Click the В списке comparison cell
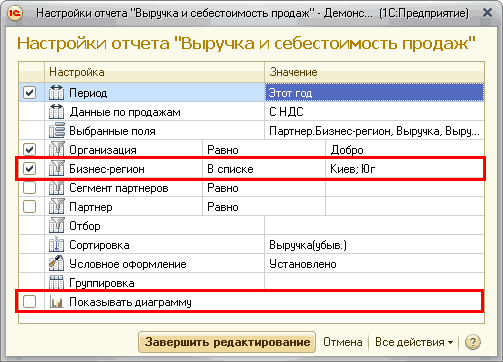The width and height of the screenshot is (503, 362). (x=264, y=169)
